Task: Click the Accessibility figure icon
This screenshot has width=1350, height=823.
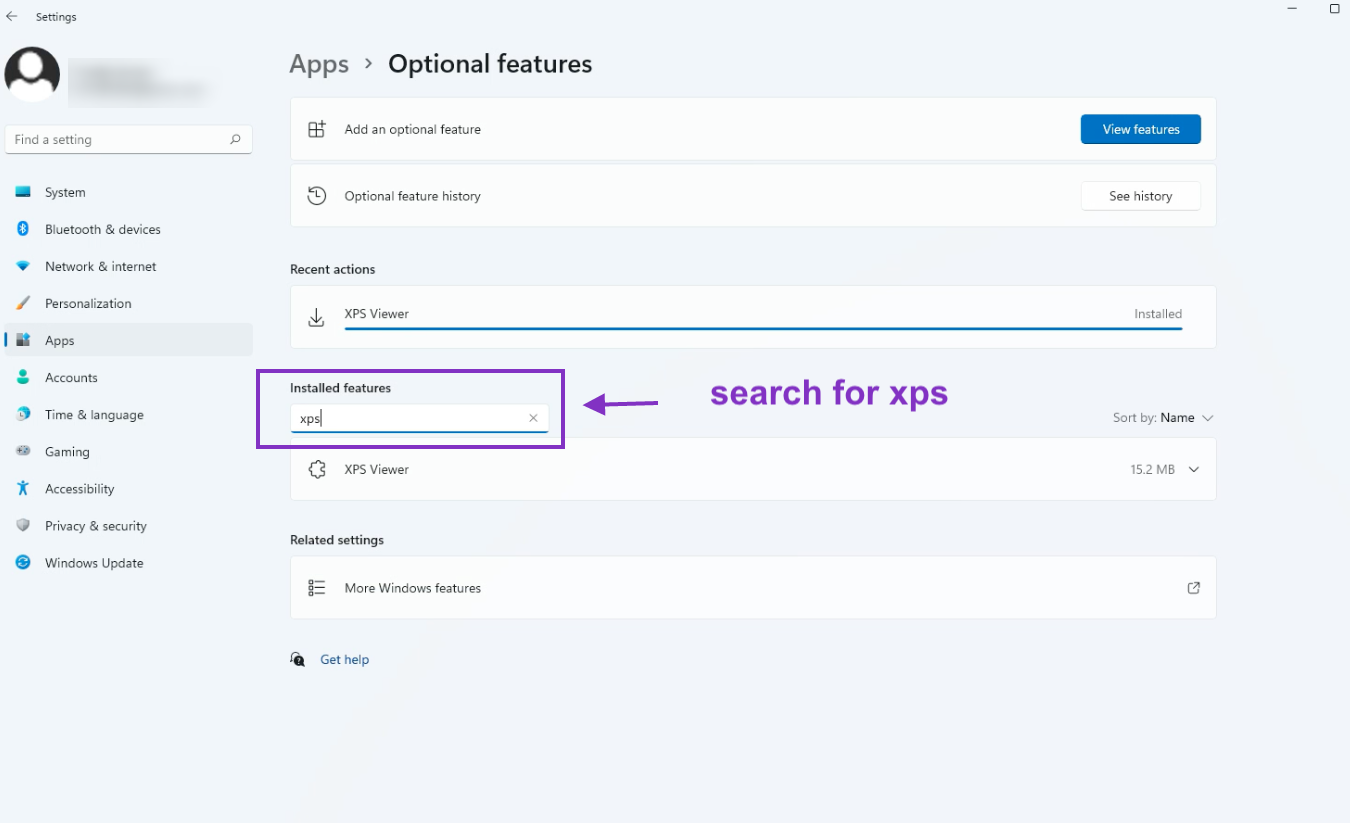Action: [x=23, y=488]
